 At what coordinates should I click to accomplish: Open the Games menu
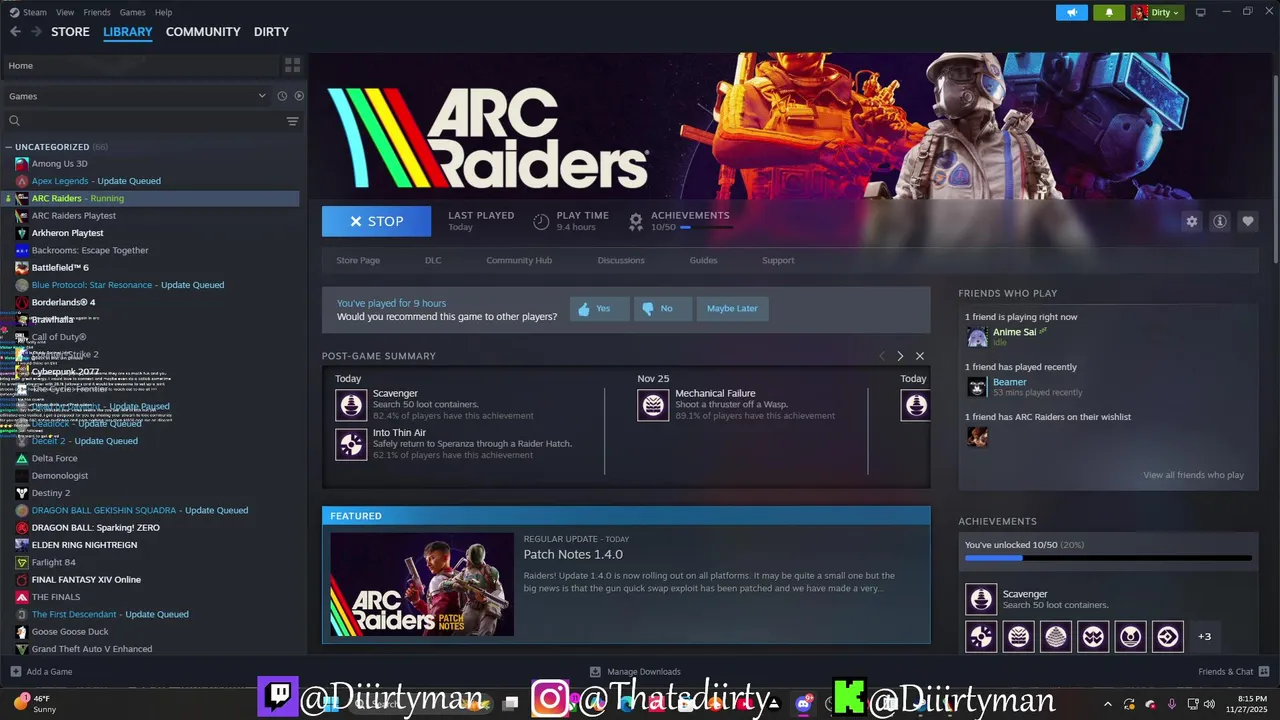point(132,12)
